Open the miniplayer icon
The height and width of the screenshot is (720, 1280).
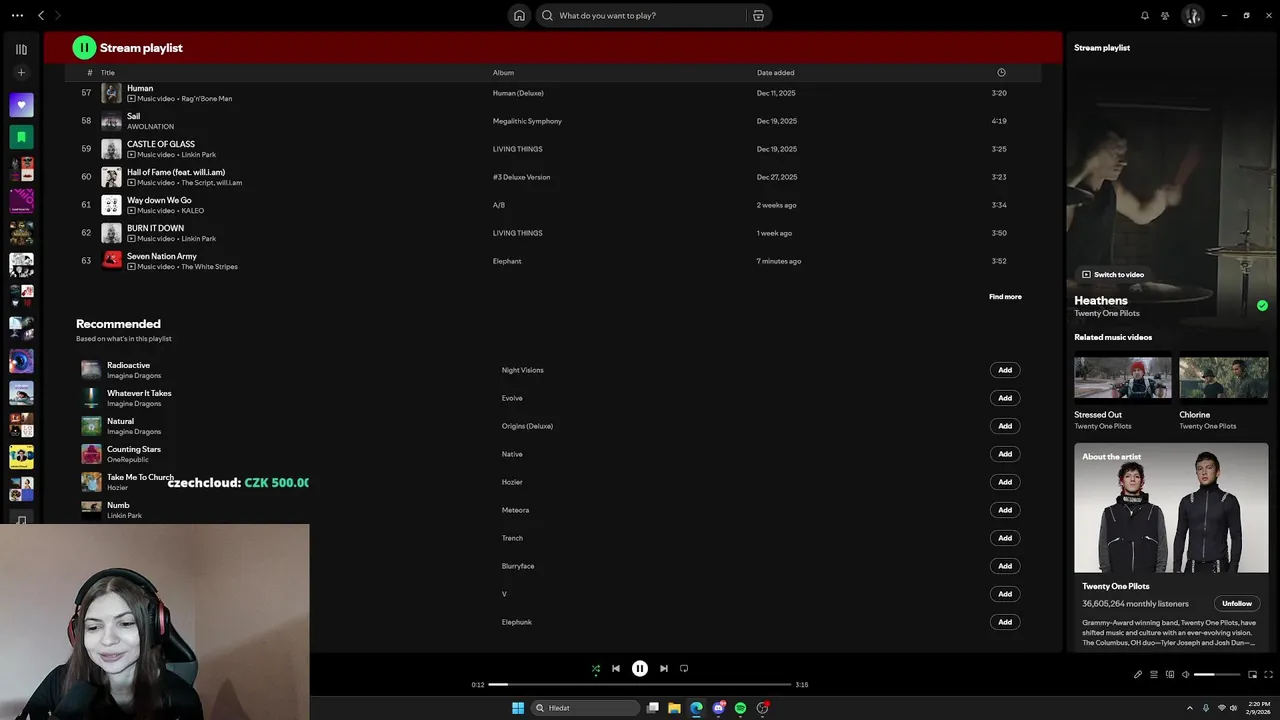(1252, 674)
